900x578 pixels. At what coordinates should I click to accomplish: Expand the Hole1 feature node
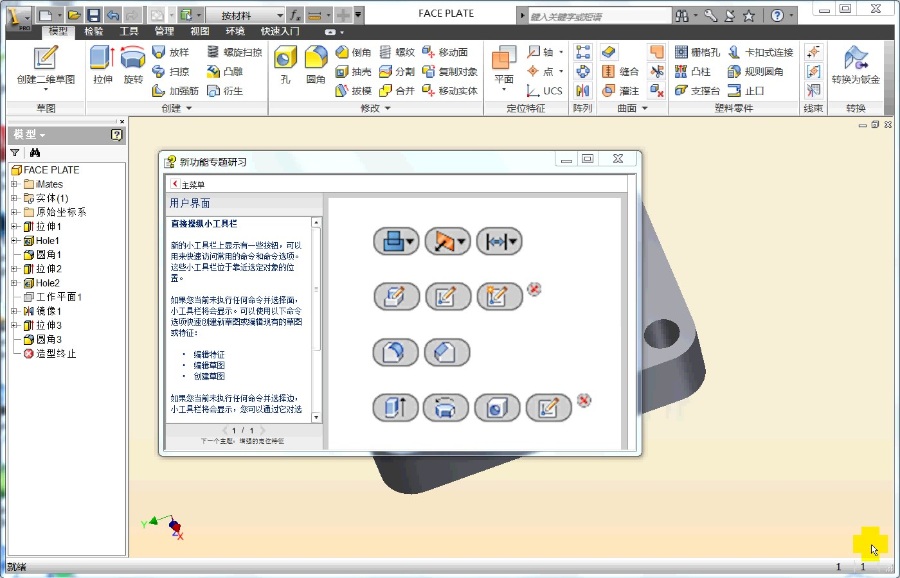tap(14, 240)
